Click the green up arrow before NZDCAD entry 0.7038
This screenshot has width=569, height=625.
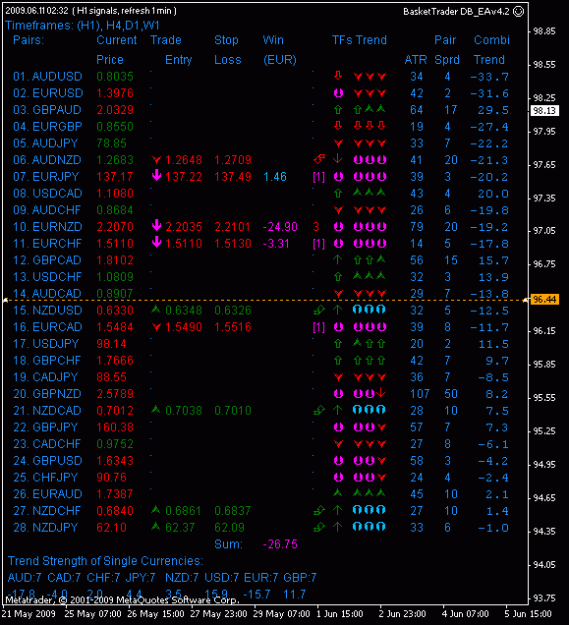[156, 409]
